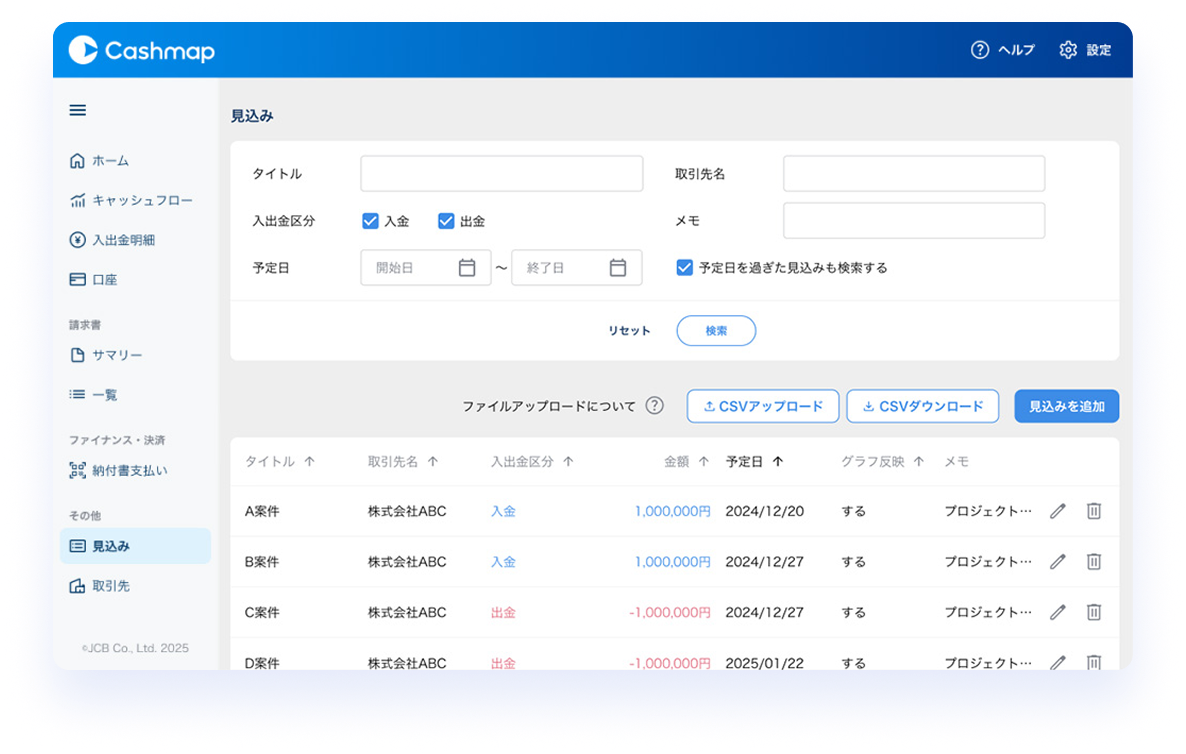Viewport: 1186px width, 754px height.
Task: Sort by 入出金区分 column arrow
Action: pos(568,461)
